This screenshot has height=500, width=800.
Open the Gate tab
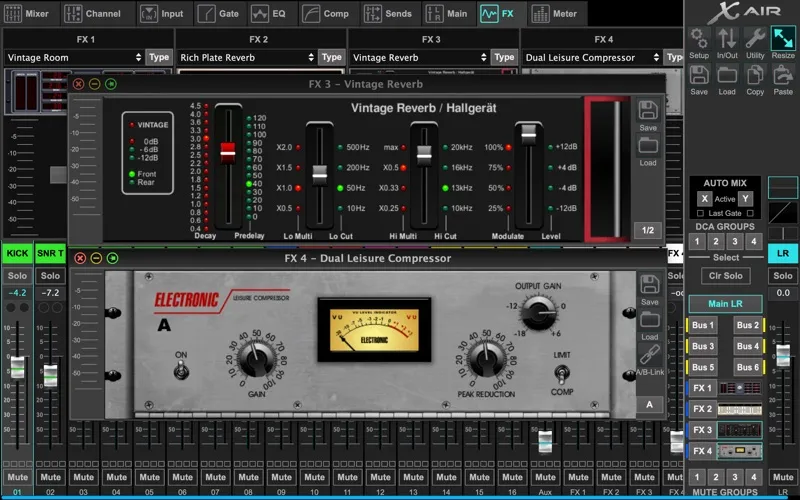click(x=218, y=14)
